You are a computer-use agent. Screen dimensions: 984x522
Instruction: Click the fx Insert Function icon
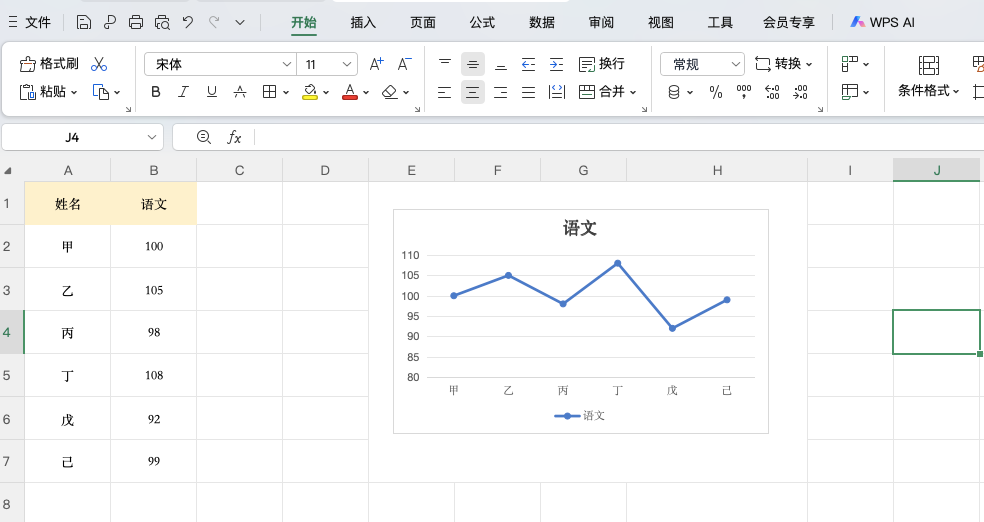click(x=234, y=137)
